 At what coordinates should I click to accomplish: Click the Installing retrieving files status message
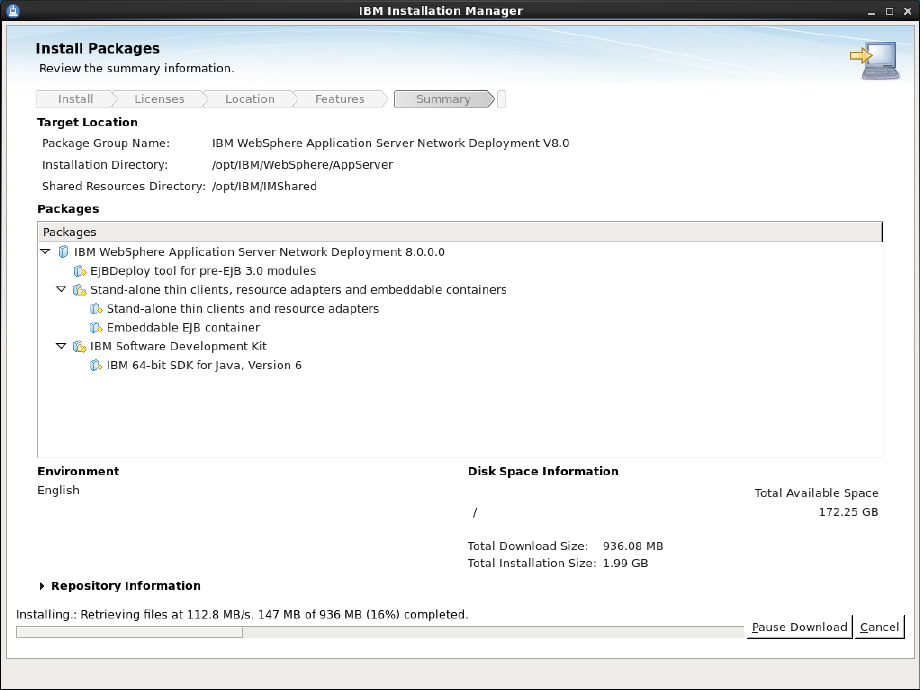click(242, 614)
